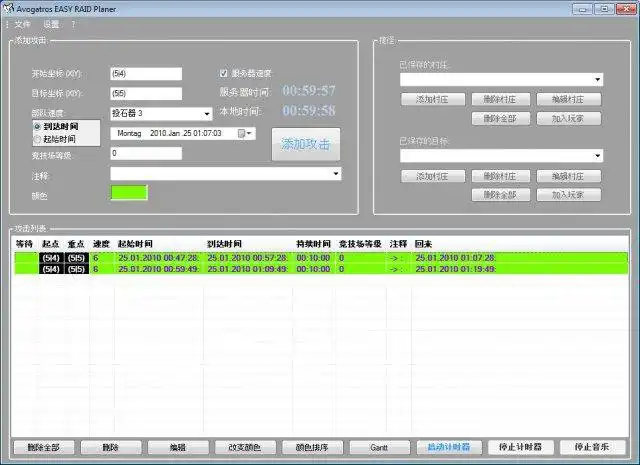Click the 改变颜色 button
The image size is (640, 465).
coord(245,447)
